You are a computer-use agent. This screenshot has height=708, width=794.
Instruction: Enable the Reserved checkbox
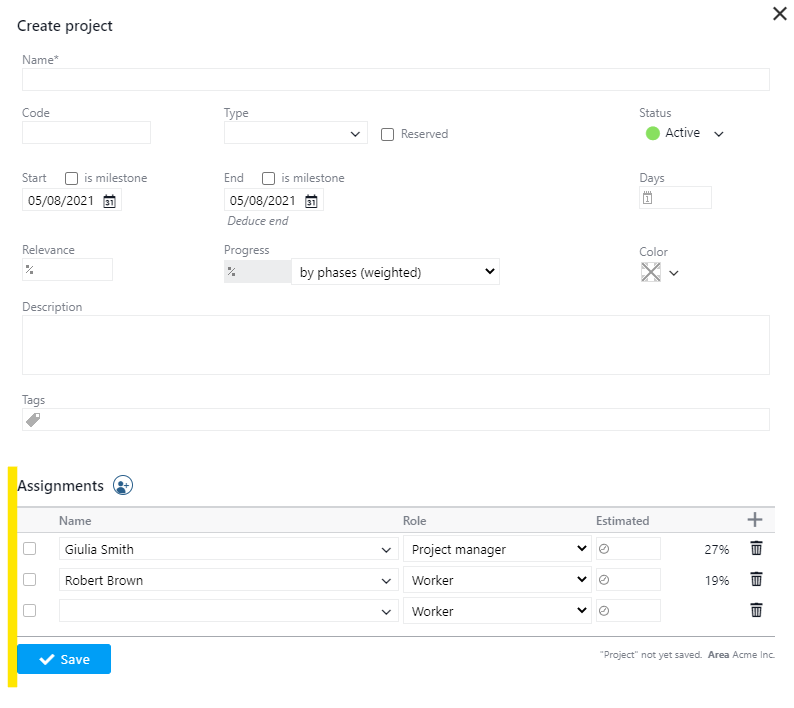388,135
